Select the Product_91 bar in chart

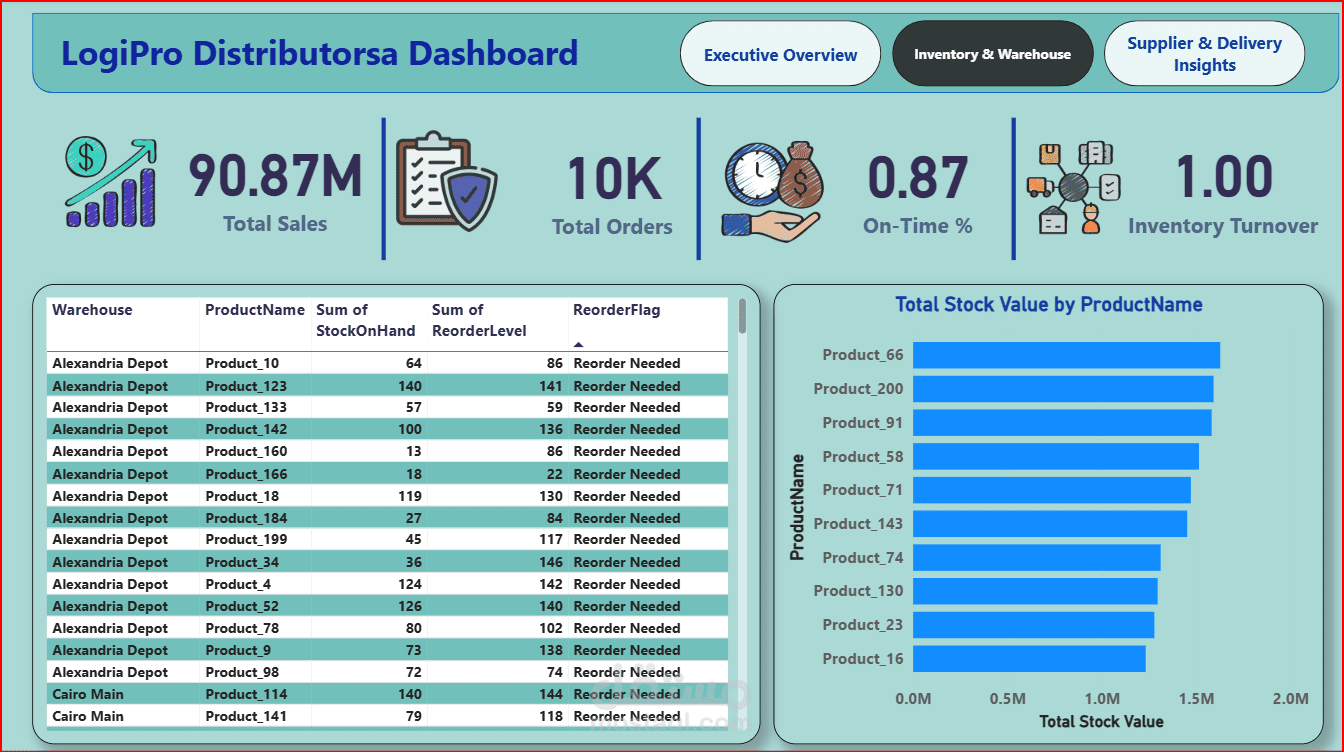coord(1062,422)
